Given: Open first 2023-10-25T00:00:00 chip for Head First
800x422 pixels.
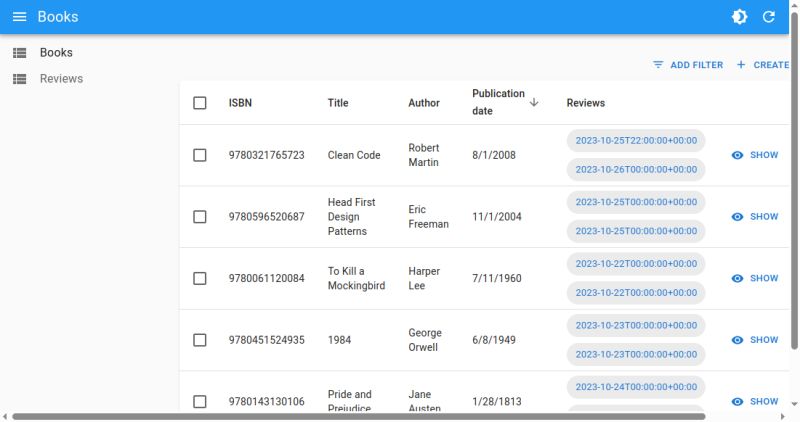Looking at the screenshot, I should tap(636, 202).
